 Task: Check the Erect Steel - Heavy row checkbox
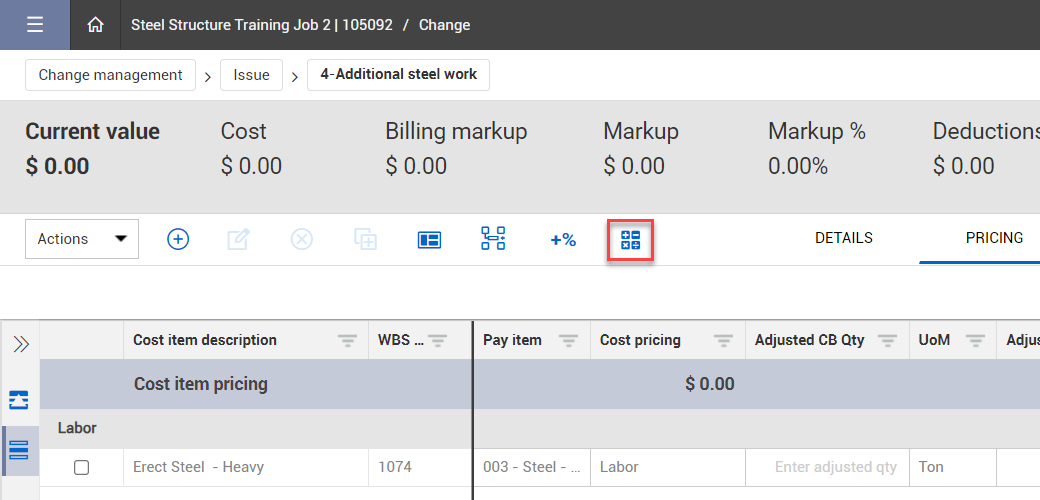click(x=82, y=467)
